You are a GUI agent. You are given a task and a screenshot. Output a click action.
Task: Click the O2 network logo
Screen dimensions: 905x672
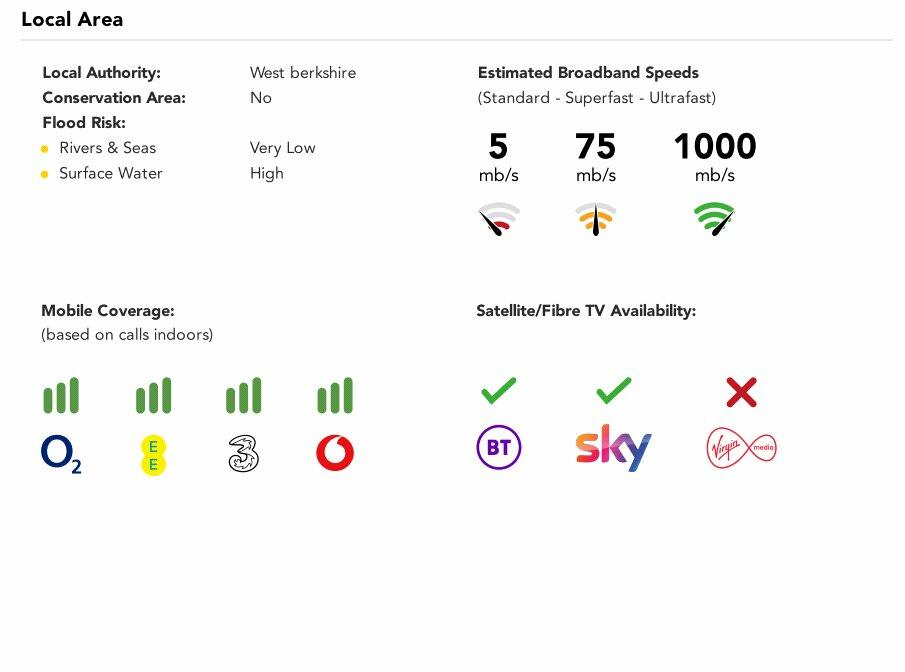point(61,454)
